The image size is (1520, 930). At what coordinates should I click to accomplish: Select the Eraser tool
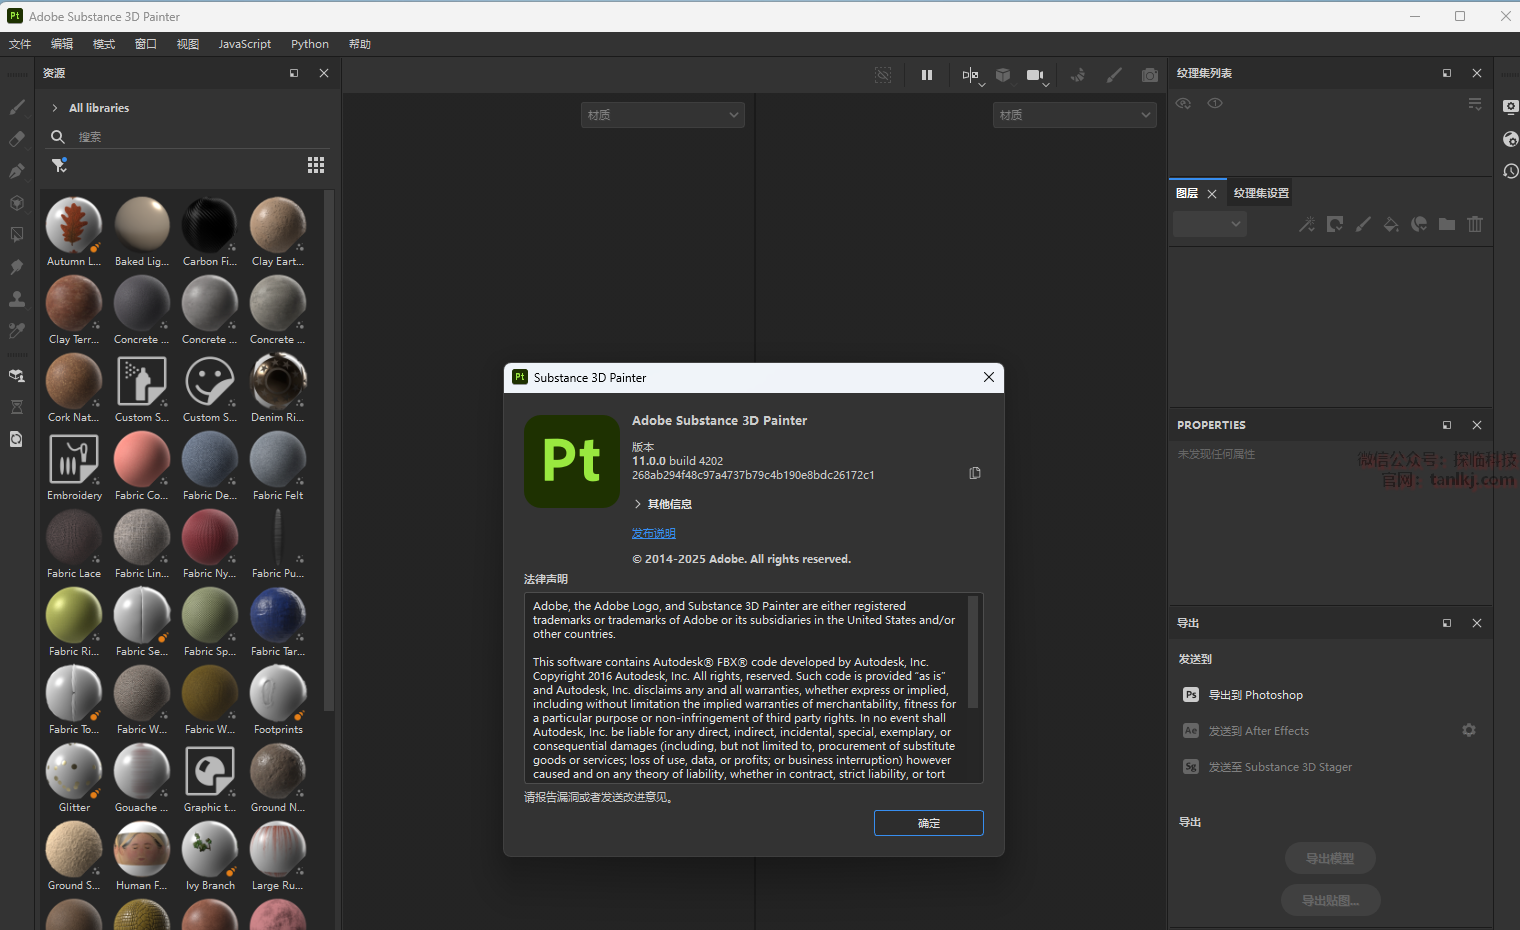[x=17, y=139]
